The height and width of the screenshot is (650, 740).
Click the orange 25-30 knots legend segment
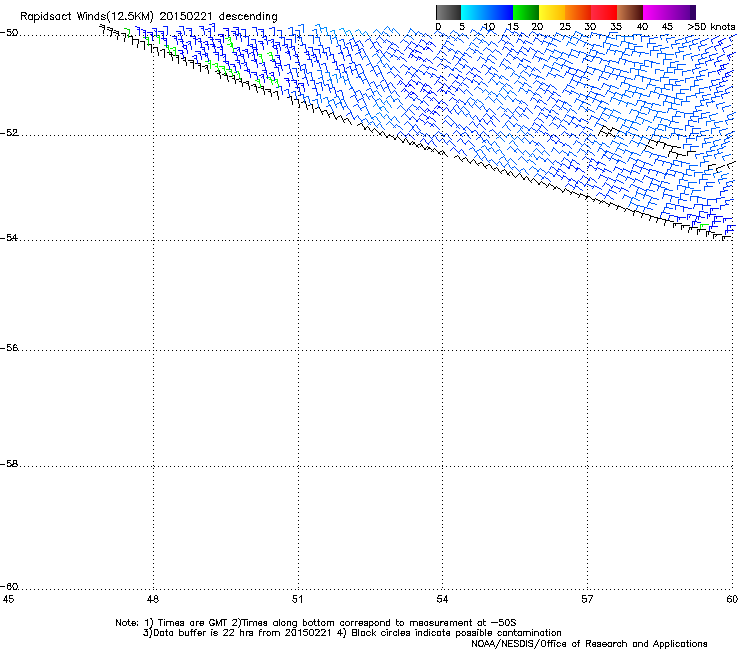(x=578, y=12)
